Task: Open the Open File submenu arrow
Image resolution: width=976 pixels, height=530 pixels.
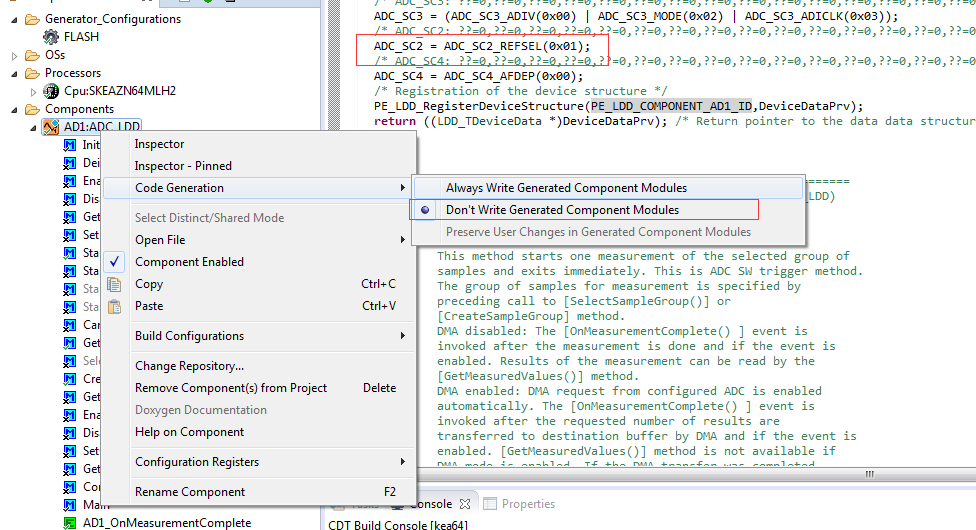Action: (x=403, y=240)
